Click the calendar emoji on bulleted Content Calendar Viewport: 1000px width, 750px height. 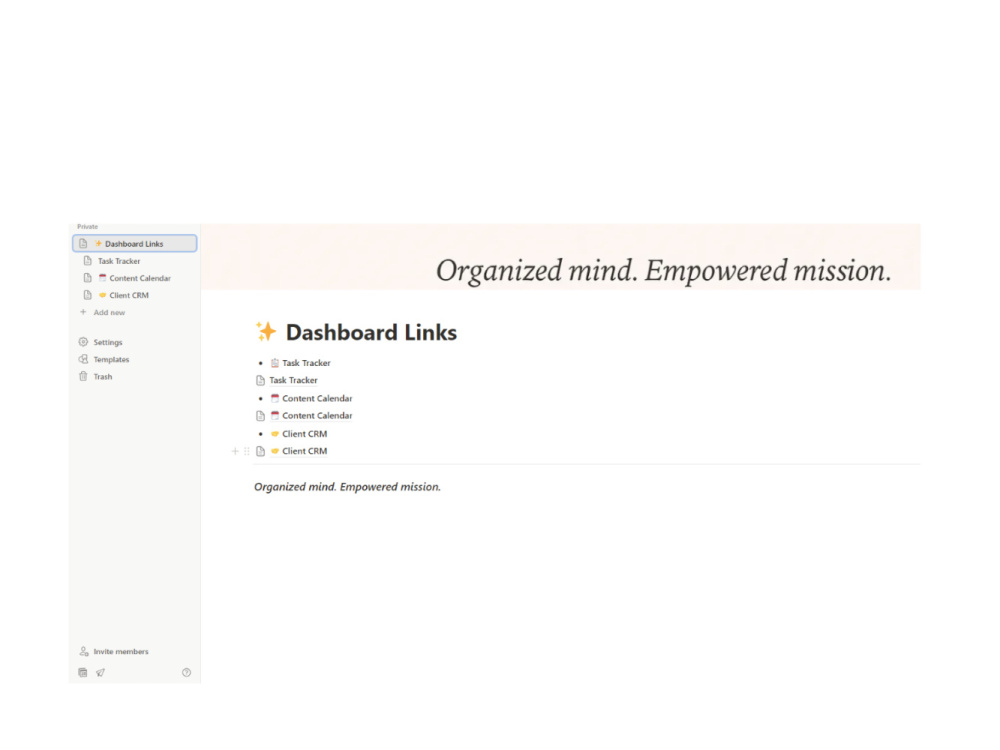(275, 398)
